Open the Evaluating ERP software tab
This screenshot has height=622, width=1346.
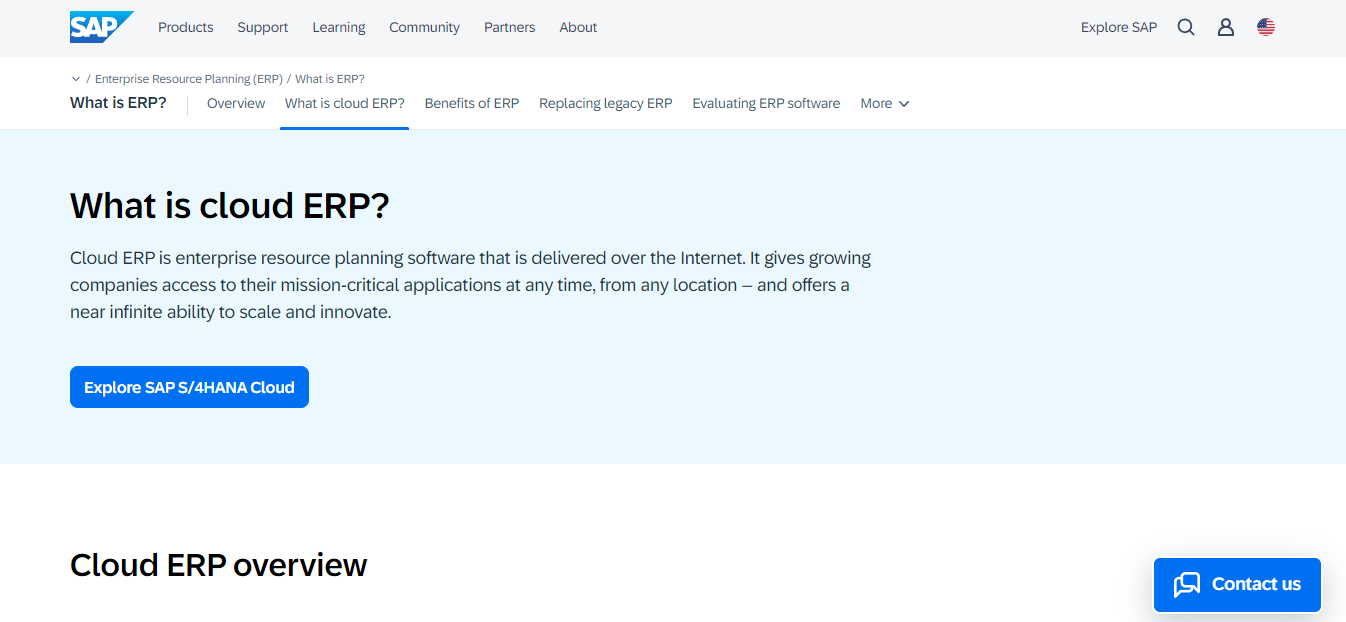[x=766, y=104]
